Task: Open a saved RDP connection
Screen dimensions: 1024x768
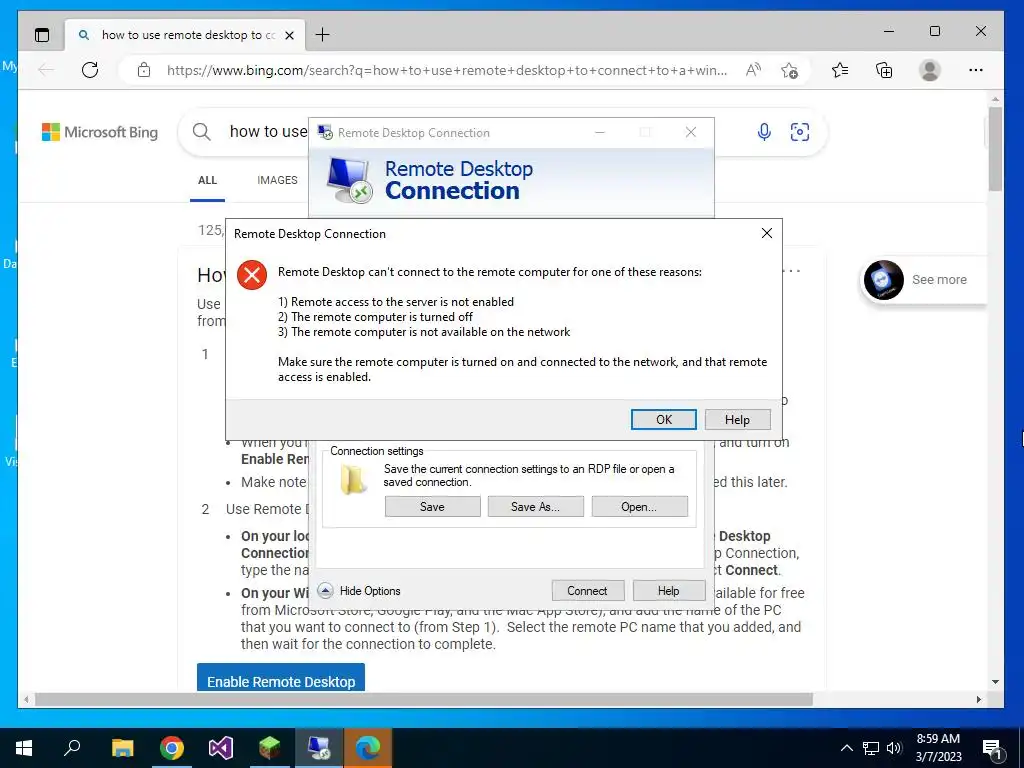Action: pyautogui.click(x=639, y=506)
